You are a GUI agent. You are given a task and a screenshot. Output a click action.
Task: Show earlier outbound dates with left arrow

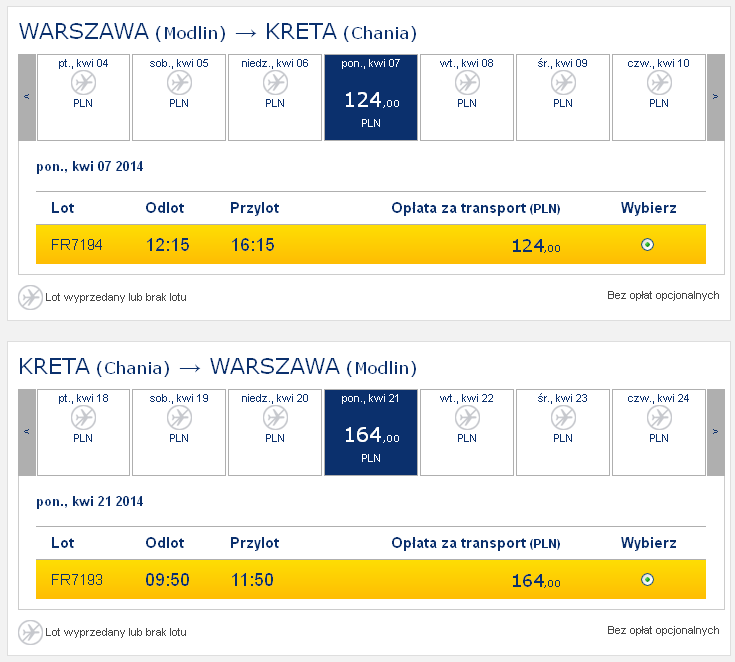click(27, 97)
